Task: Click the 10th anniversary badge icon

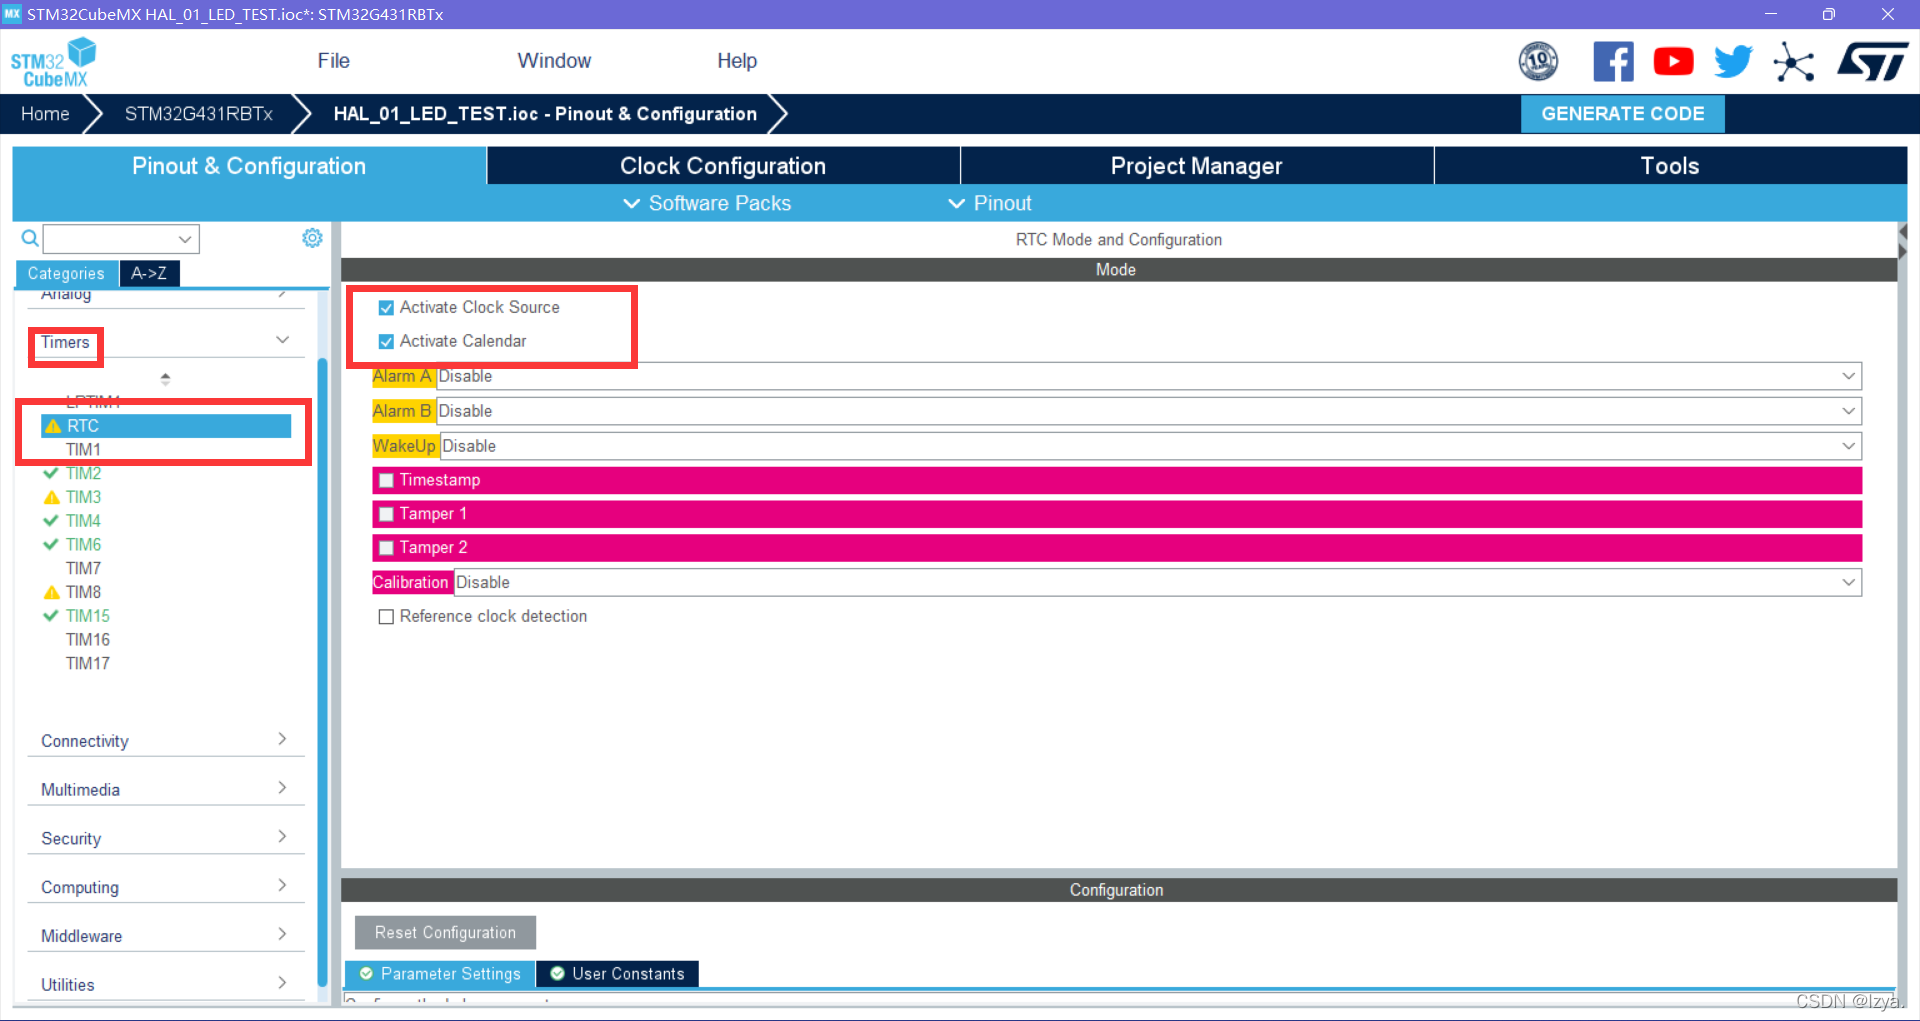Action: click(x=1538, y=62)
